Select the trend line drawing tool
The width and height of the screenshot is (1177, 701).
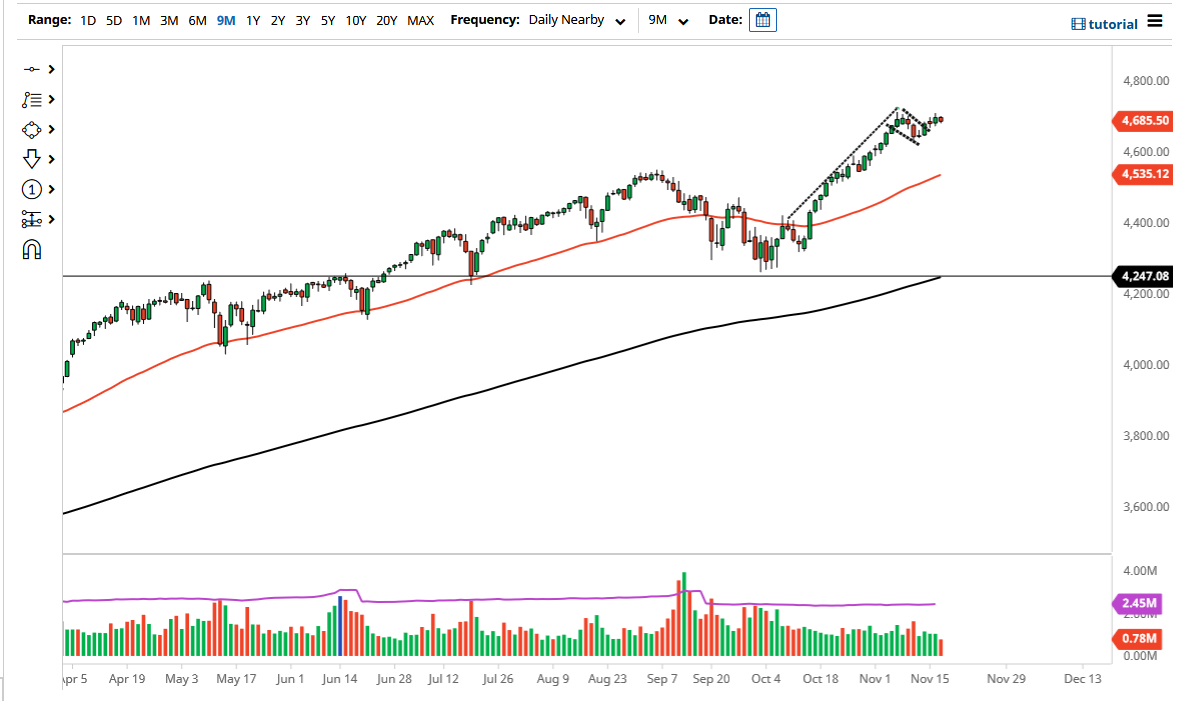point(33,69)
